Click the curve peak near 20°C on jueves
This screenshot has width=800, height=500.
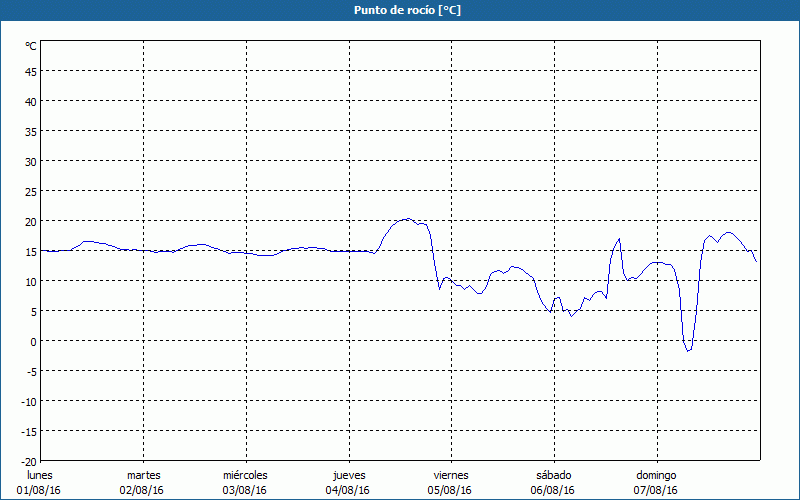tap(407, 219)
